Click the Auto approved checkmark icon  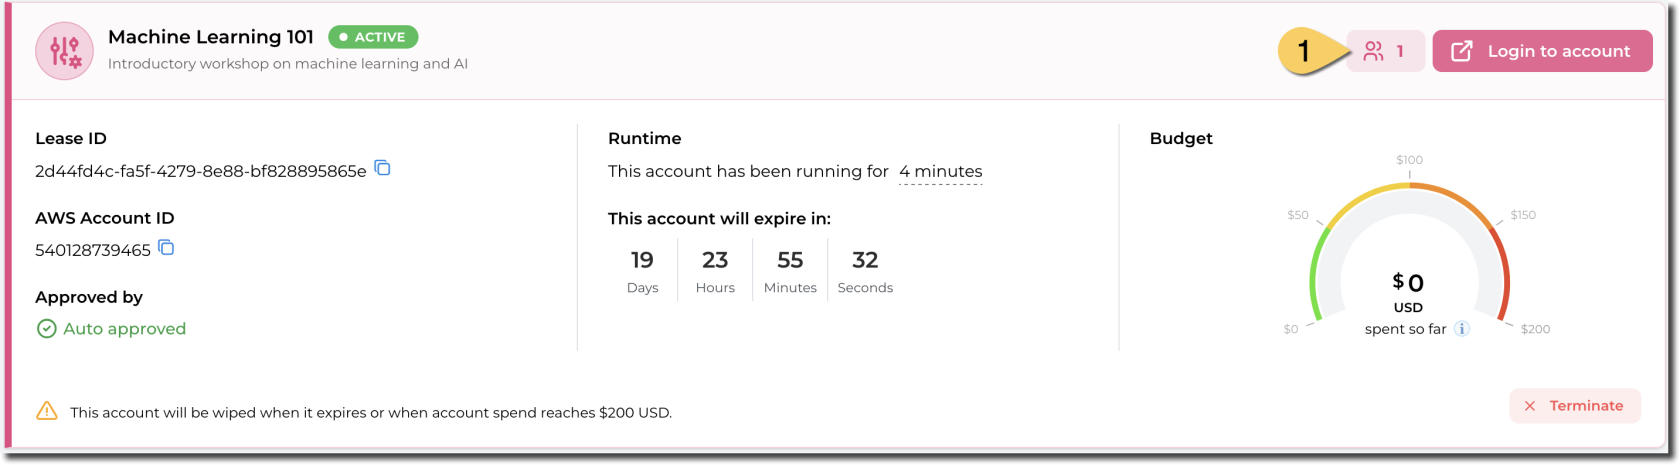(46, 329)
